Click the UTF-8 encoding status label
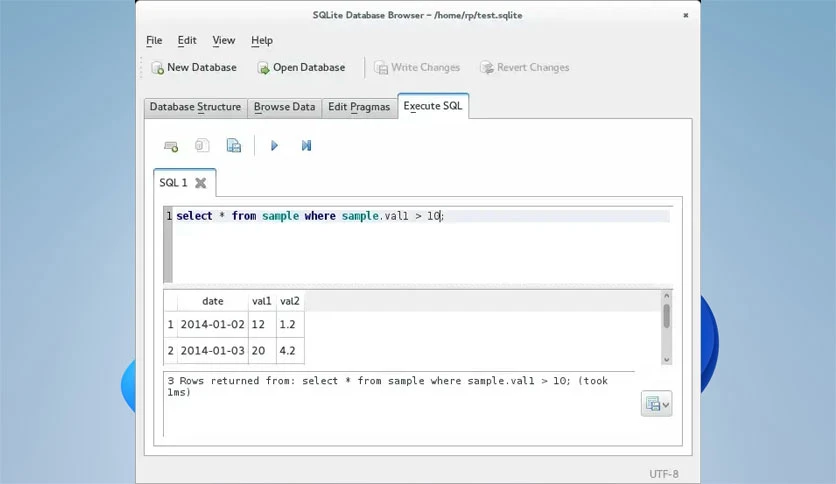This screenshot has height=484, width=836. click(x=664, y=474)
